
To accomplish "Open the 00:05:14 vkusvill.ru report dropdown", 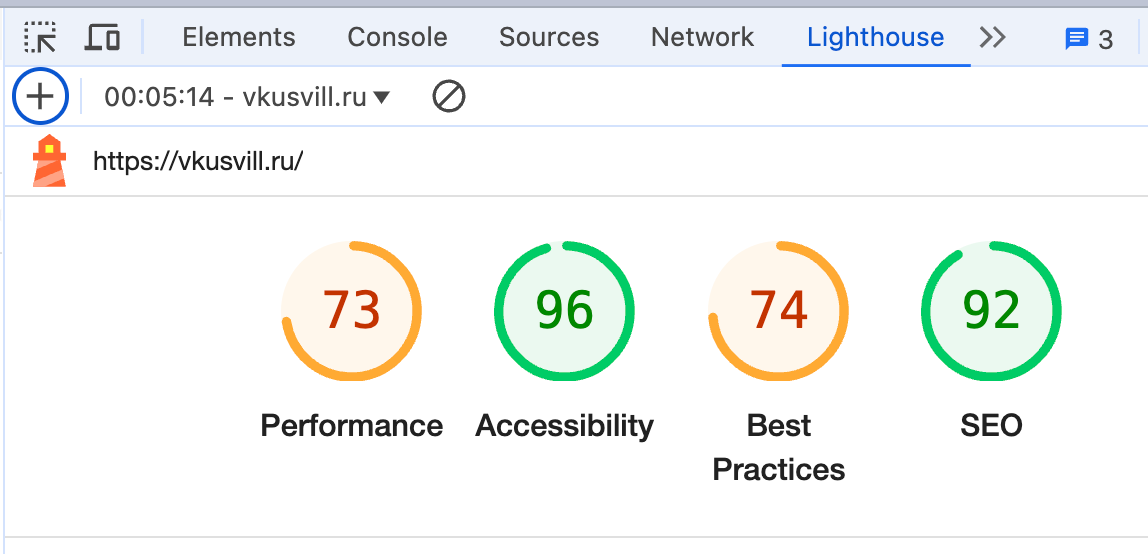I will (247, 97).
